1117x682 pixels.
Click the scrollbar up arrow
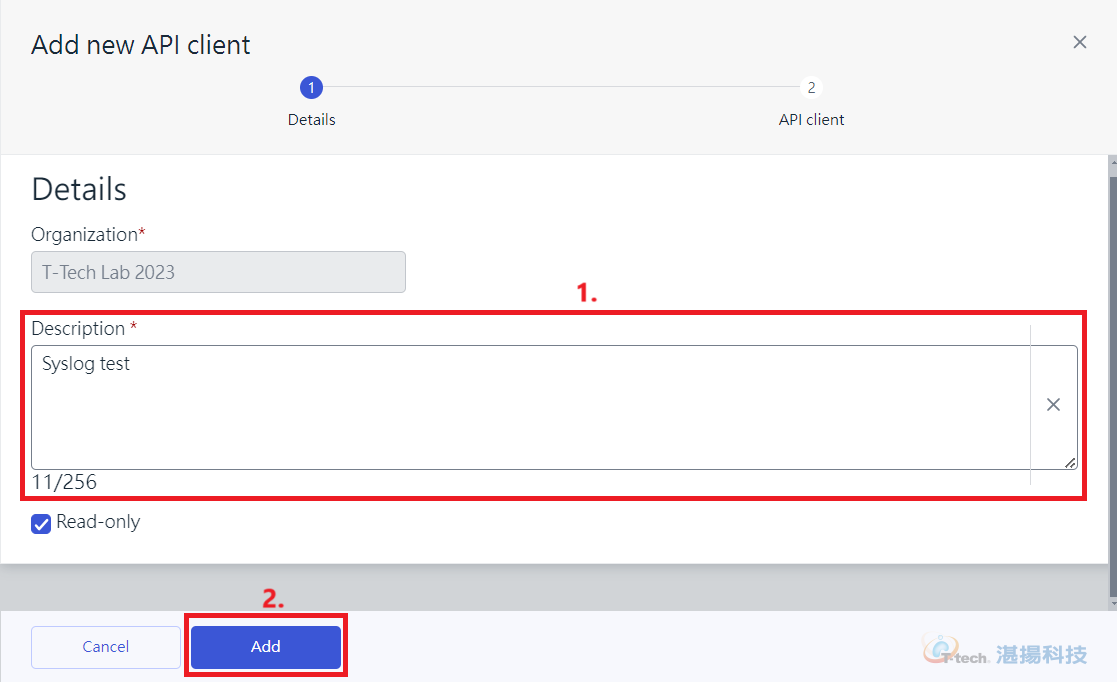pos(1113,161)
